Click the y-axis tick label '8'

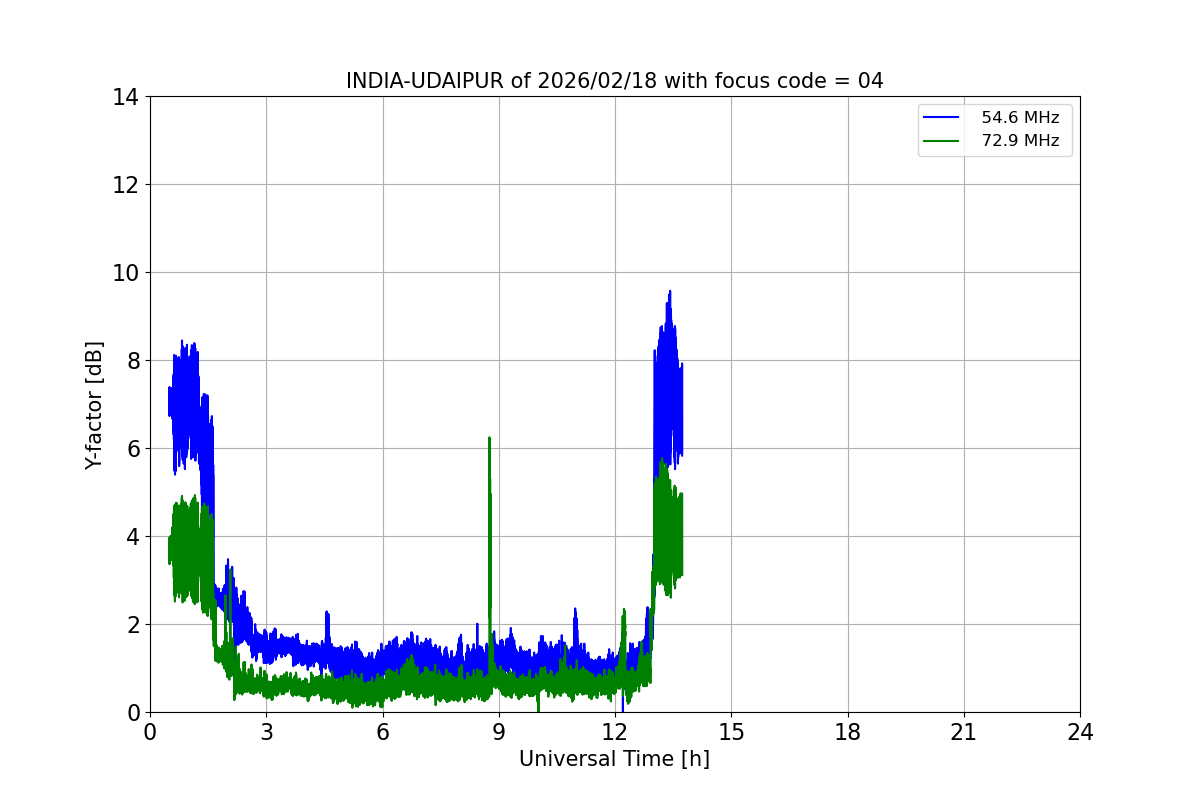click(x=131, y=361)
